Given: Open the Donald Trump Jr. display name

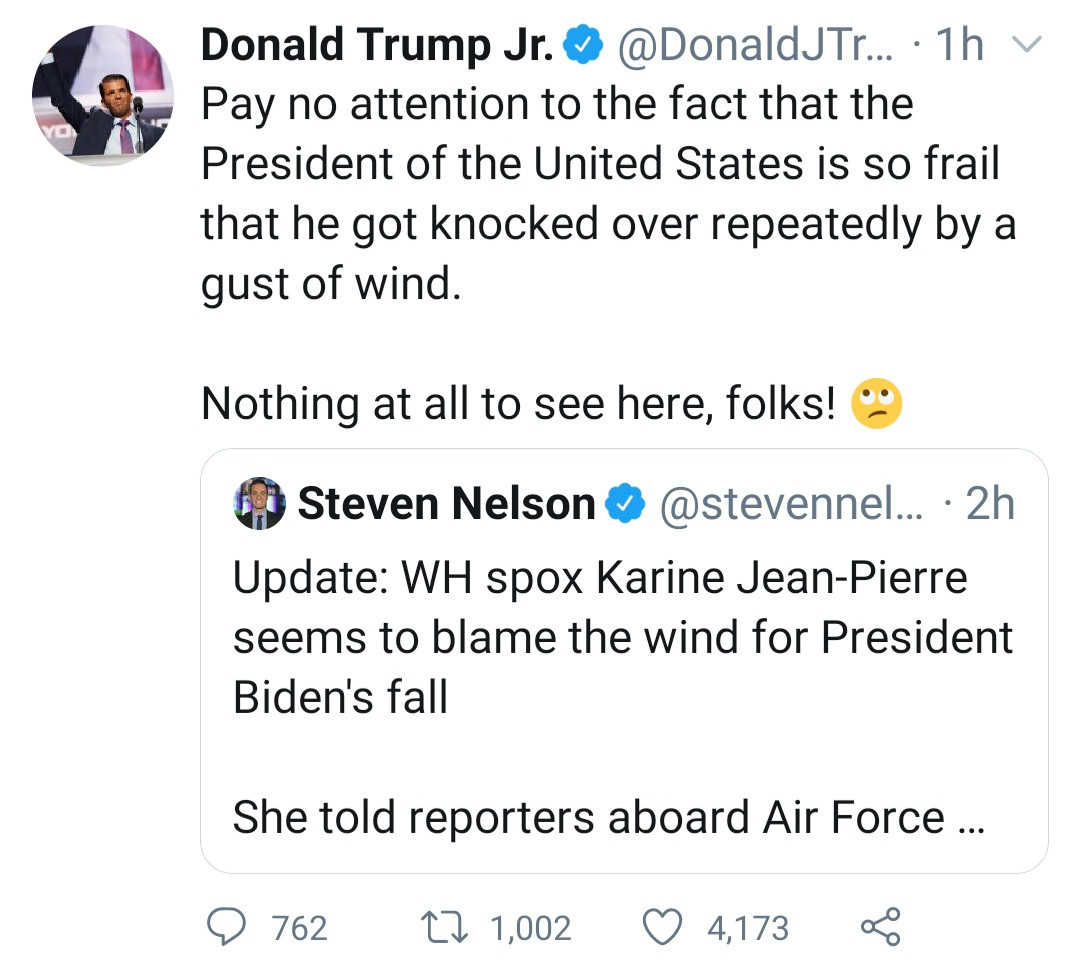Looking at the screenshot, I should click(x=376, y=46).
